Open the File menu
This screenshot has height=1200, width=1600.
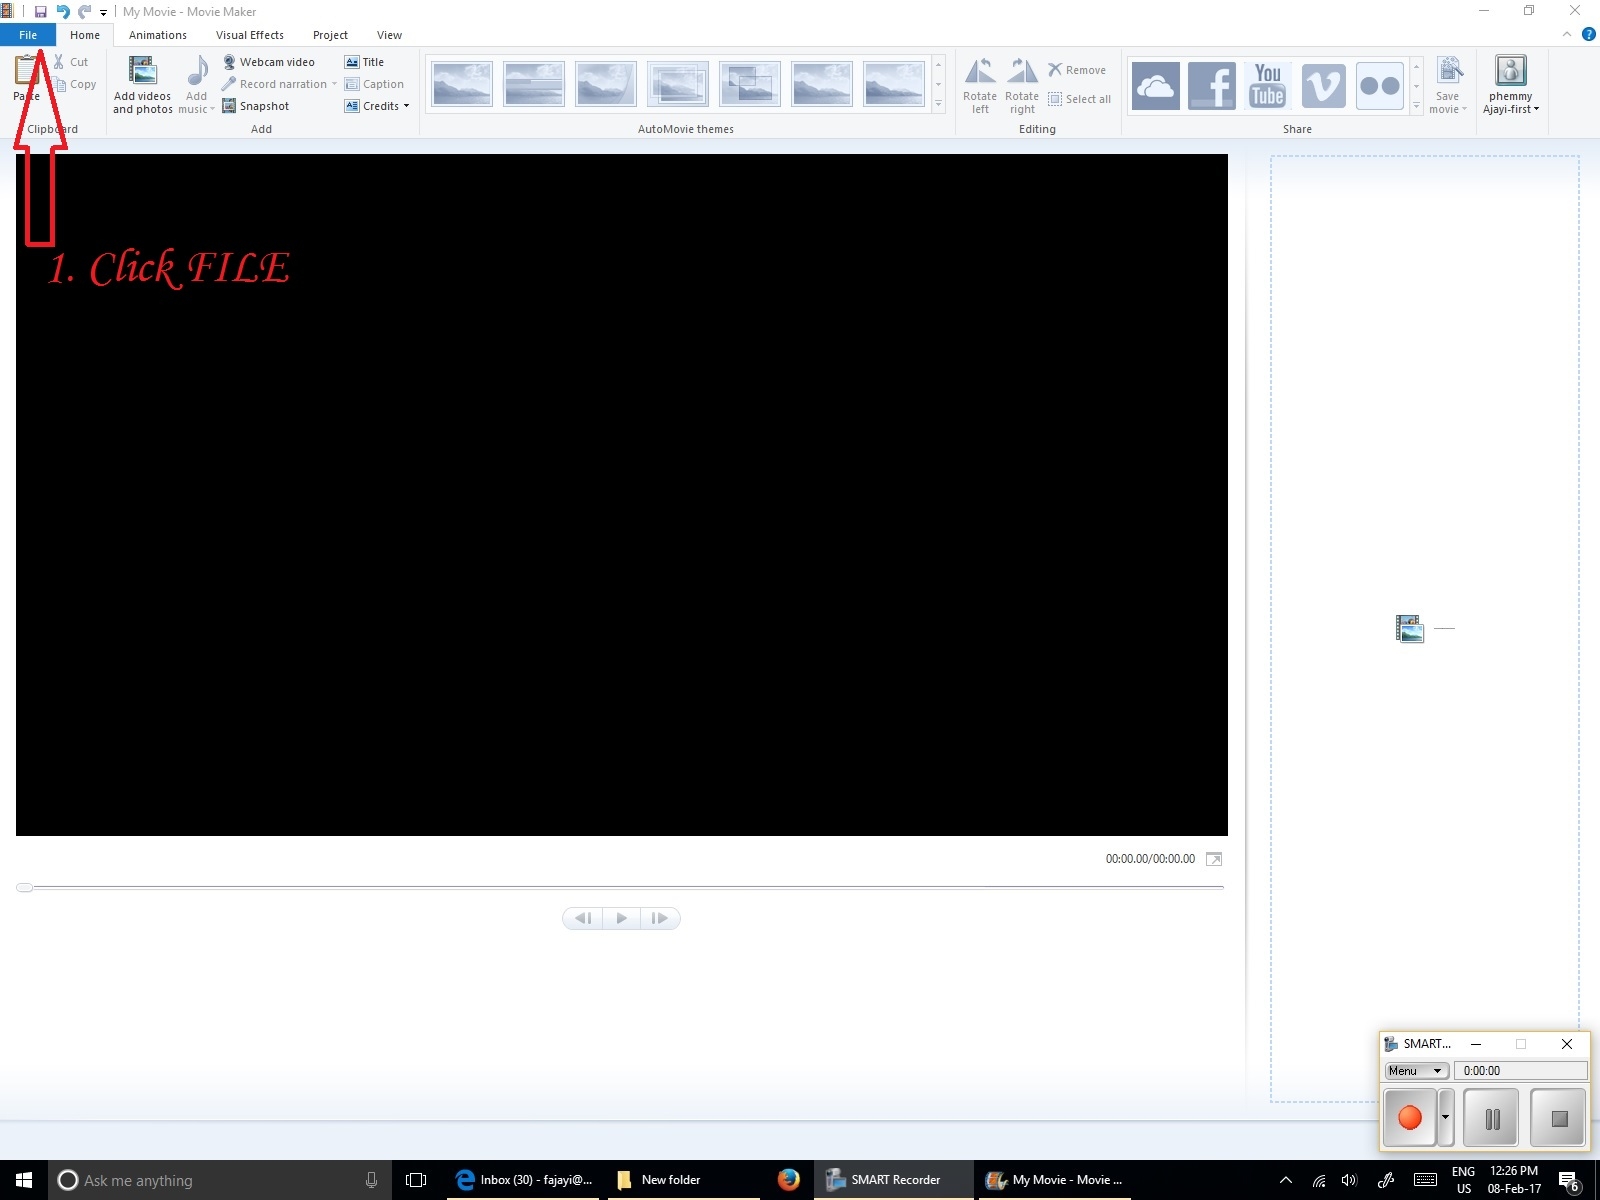click(28, 35)
